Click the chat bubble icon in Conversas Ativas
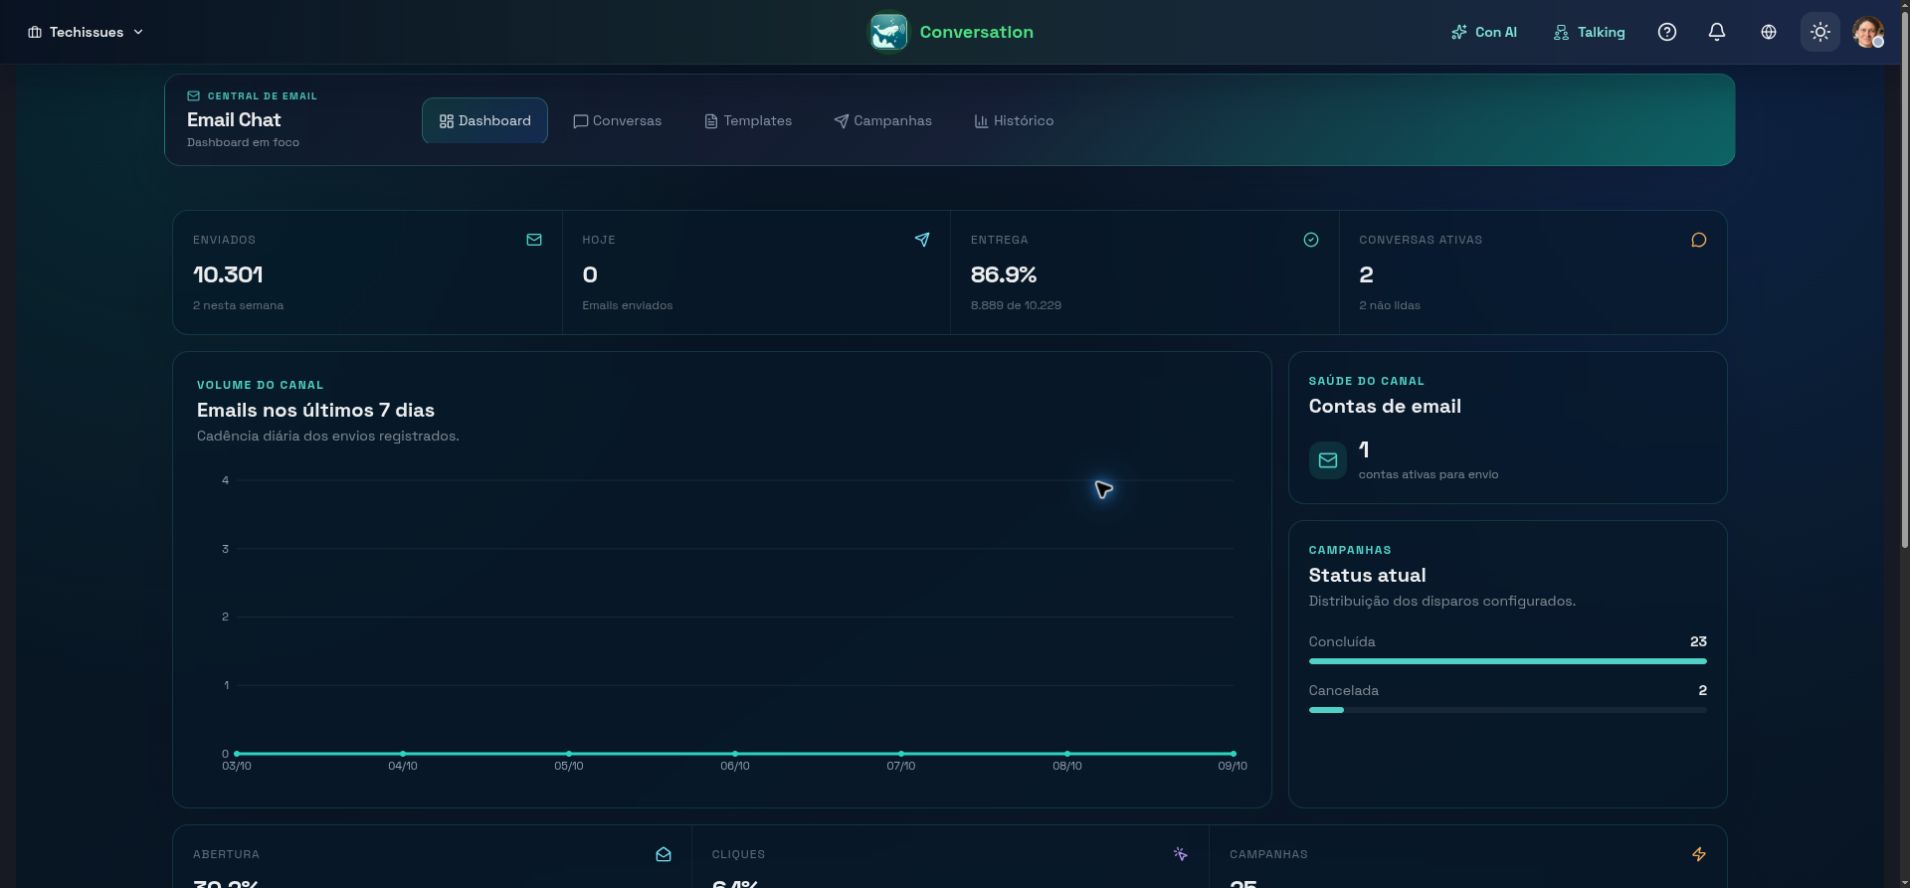 tap(1699, 240)
